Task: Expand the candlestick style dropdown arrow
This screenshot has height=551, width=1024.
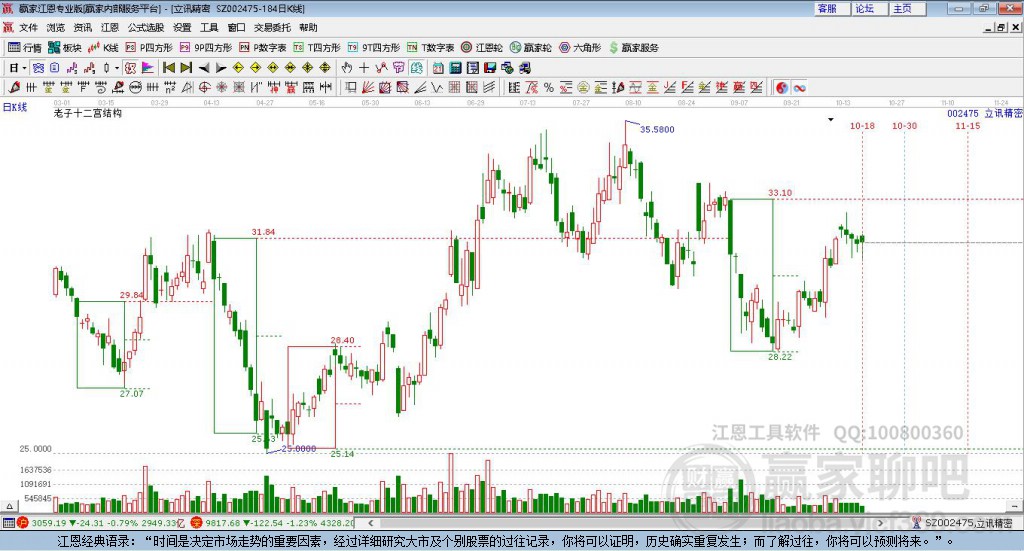Action: click(x=117, y=68)
